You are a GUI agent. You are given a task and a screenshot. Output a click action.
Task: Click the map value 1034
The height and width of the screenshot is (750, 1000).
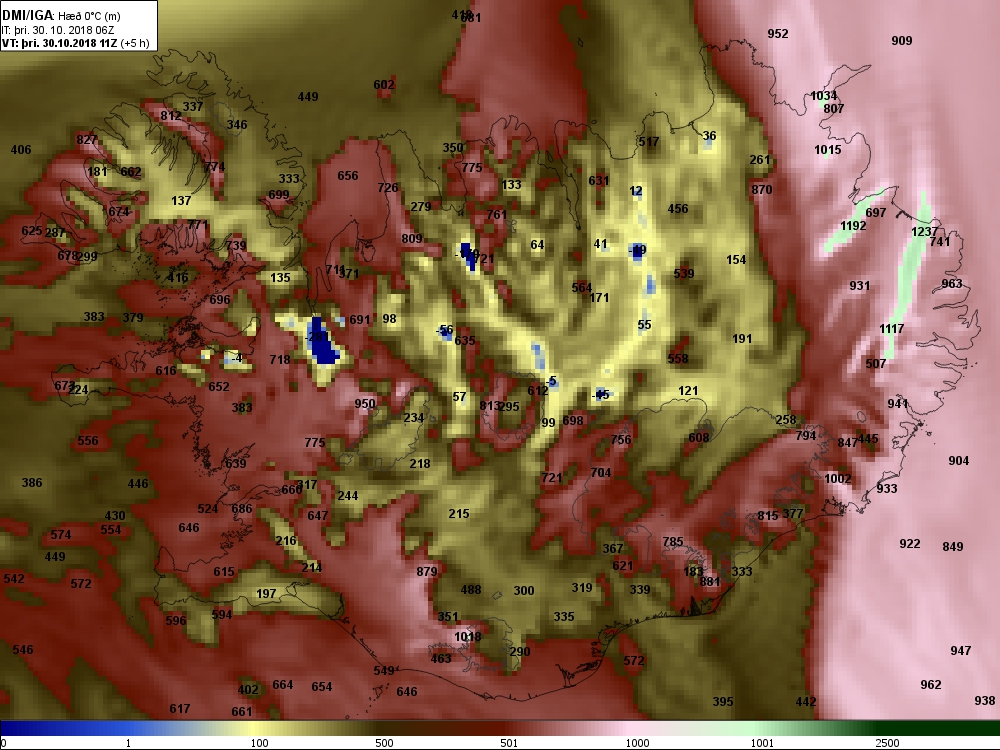click(x=823, y=96)
